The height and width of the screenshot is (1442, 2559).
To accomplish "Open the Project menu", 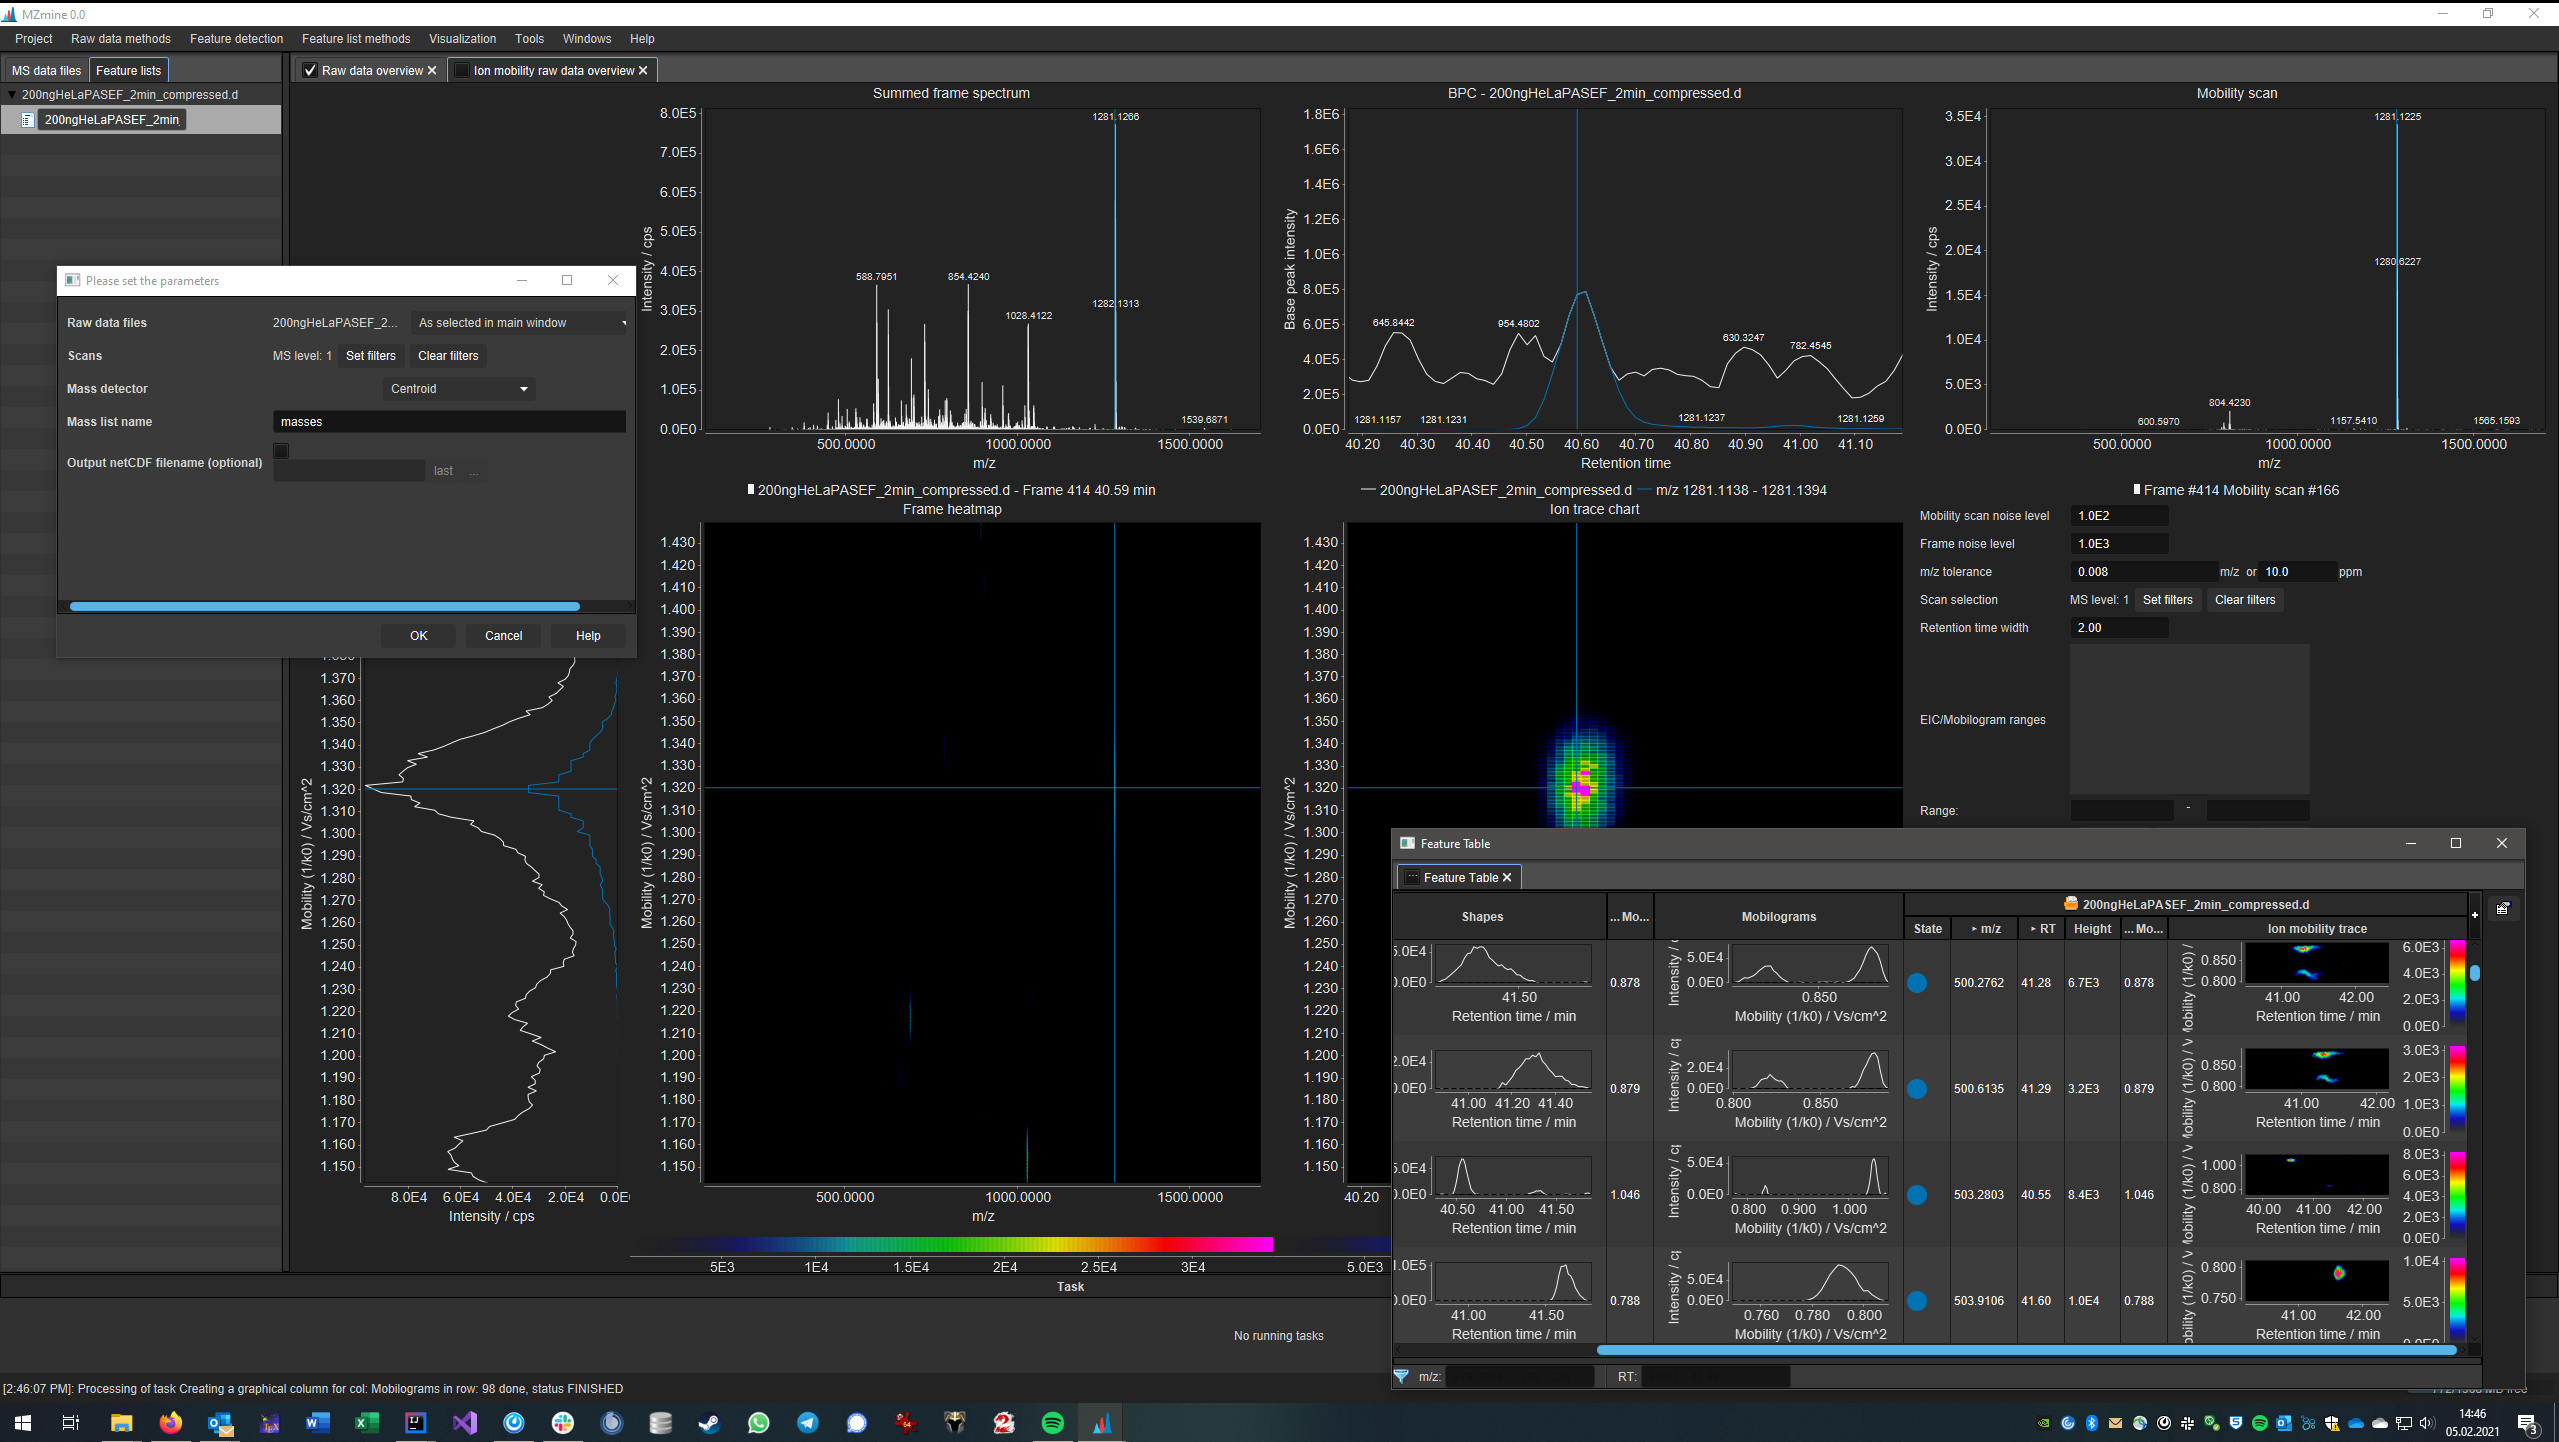I will pos(34,39).
